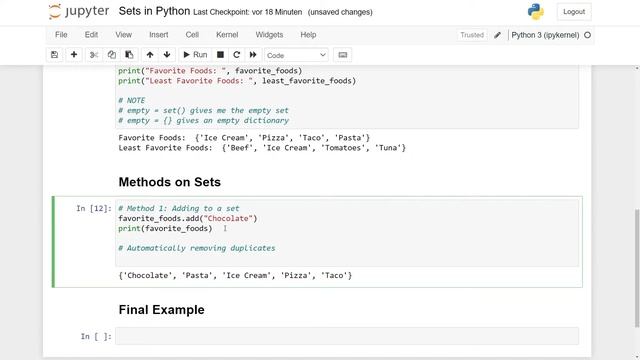Click Python 3 (ipykernel) kernel name

(x=545, y=35)
